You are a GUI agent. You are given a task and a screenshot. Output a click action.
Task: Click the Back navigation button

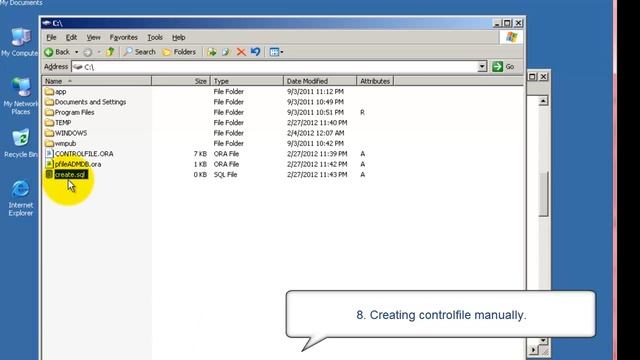[57, 52]
